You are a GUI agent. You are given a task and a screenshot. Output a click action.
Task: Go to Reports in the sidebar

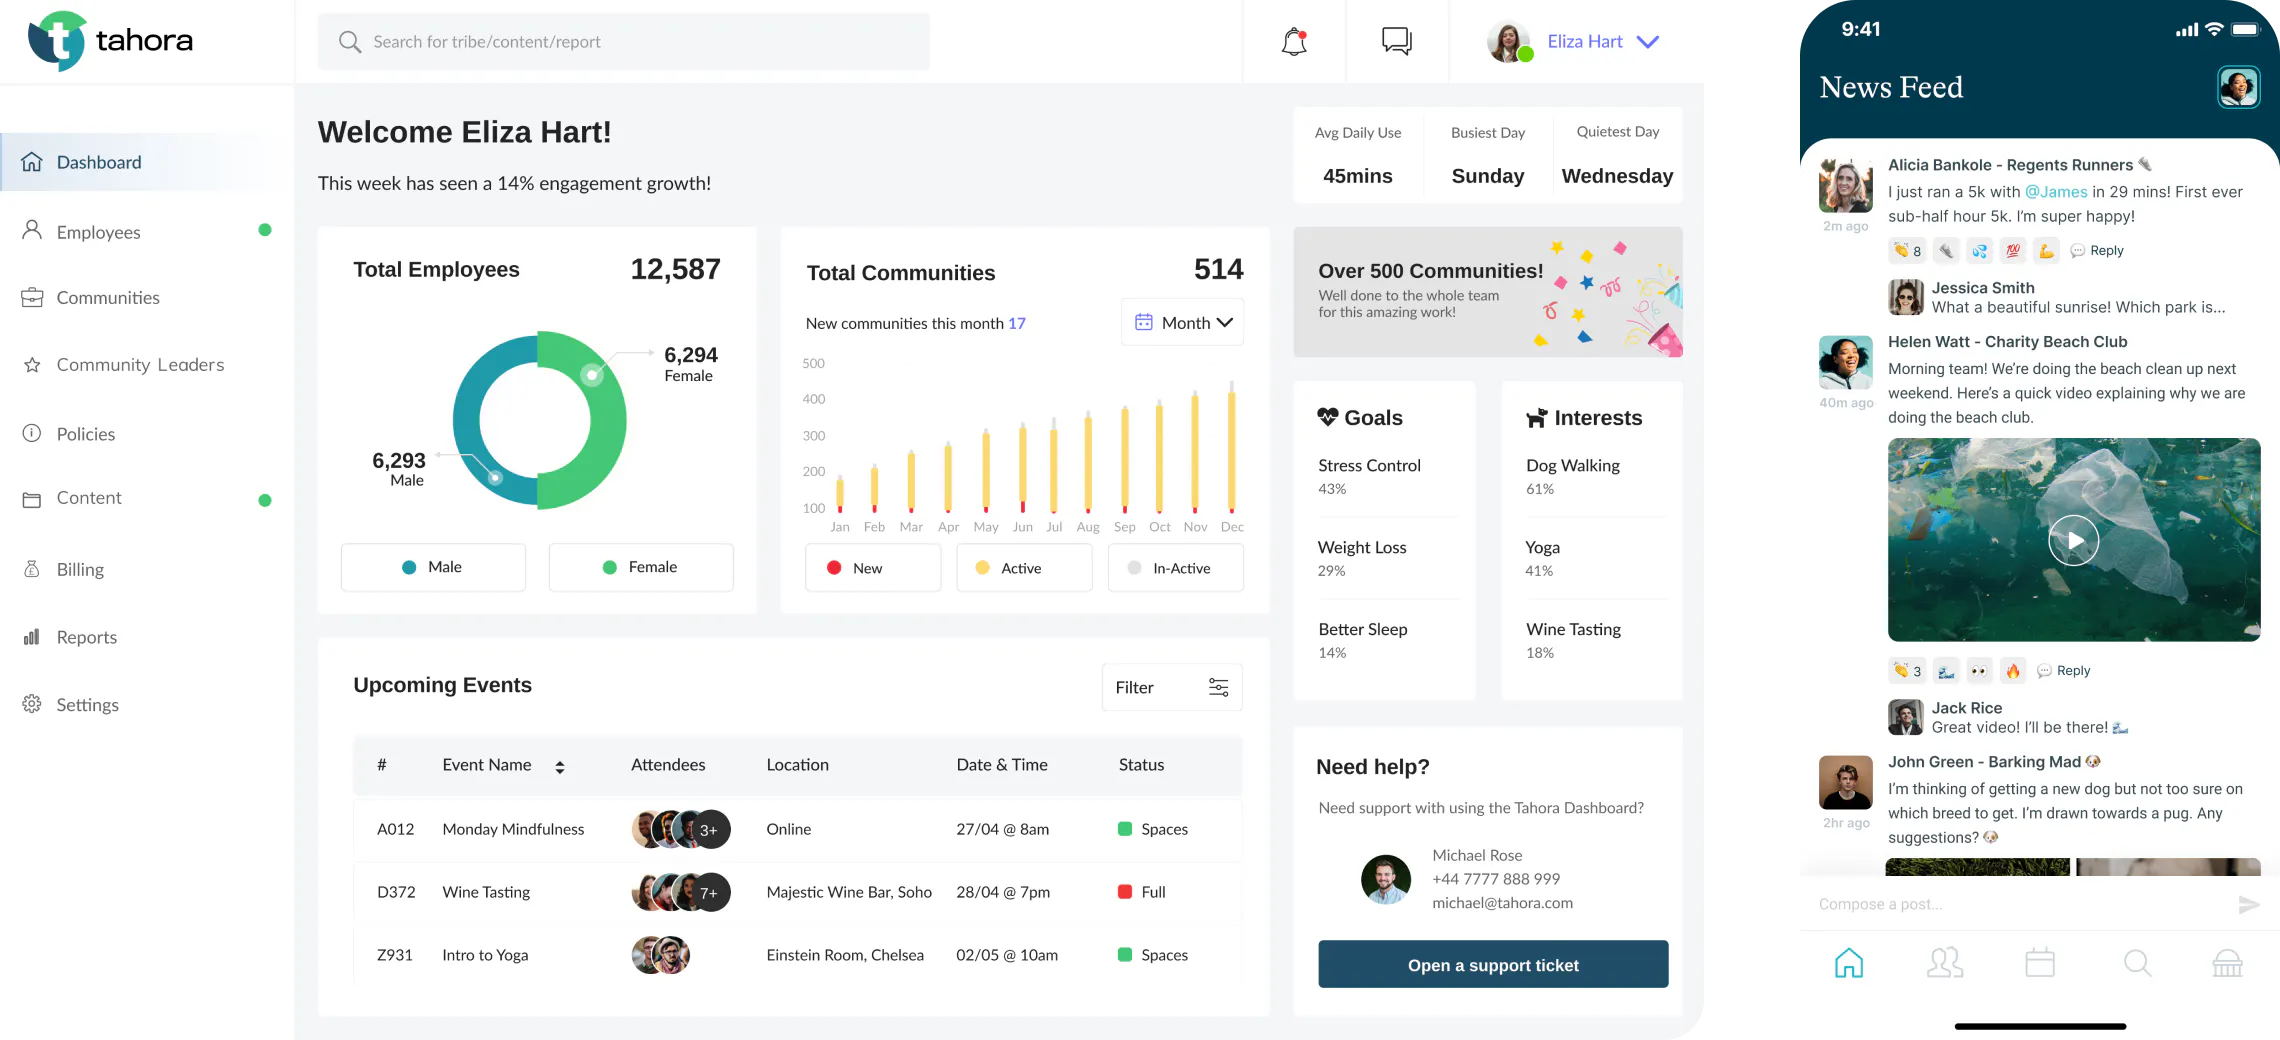pyautogui.click(x=86, y=638)
